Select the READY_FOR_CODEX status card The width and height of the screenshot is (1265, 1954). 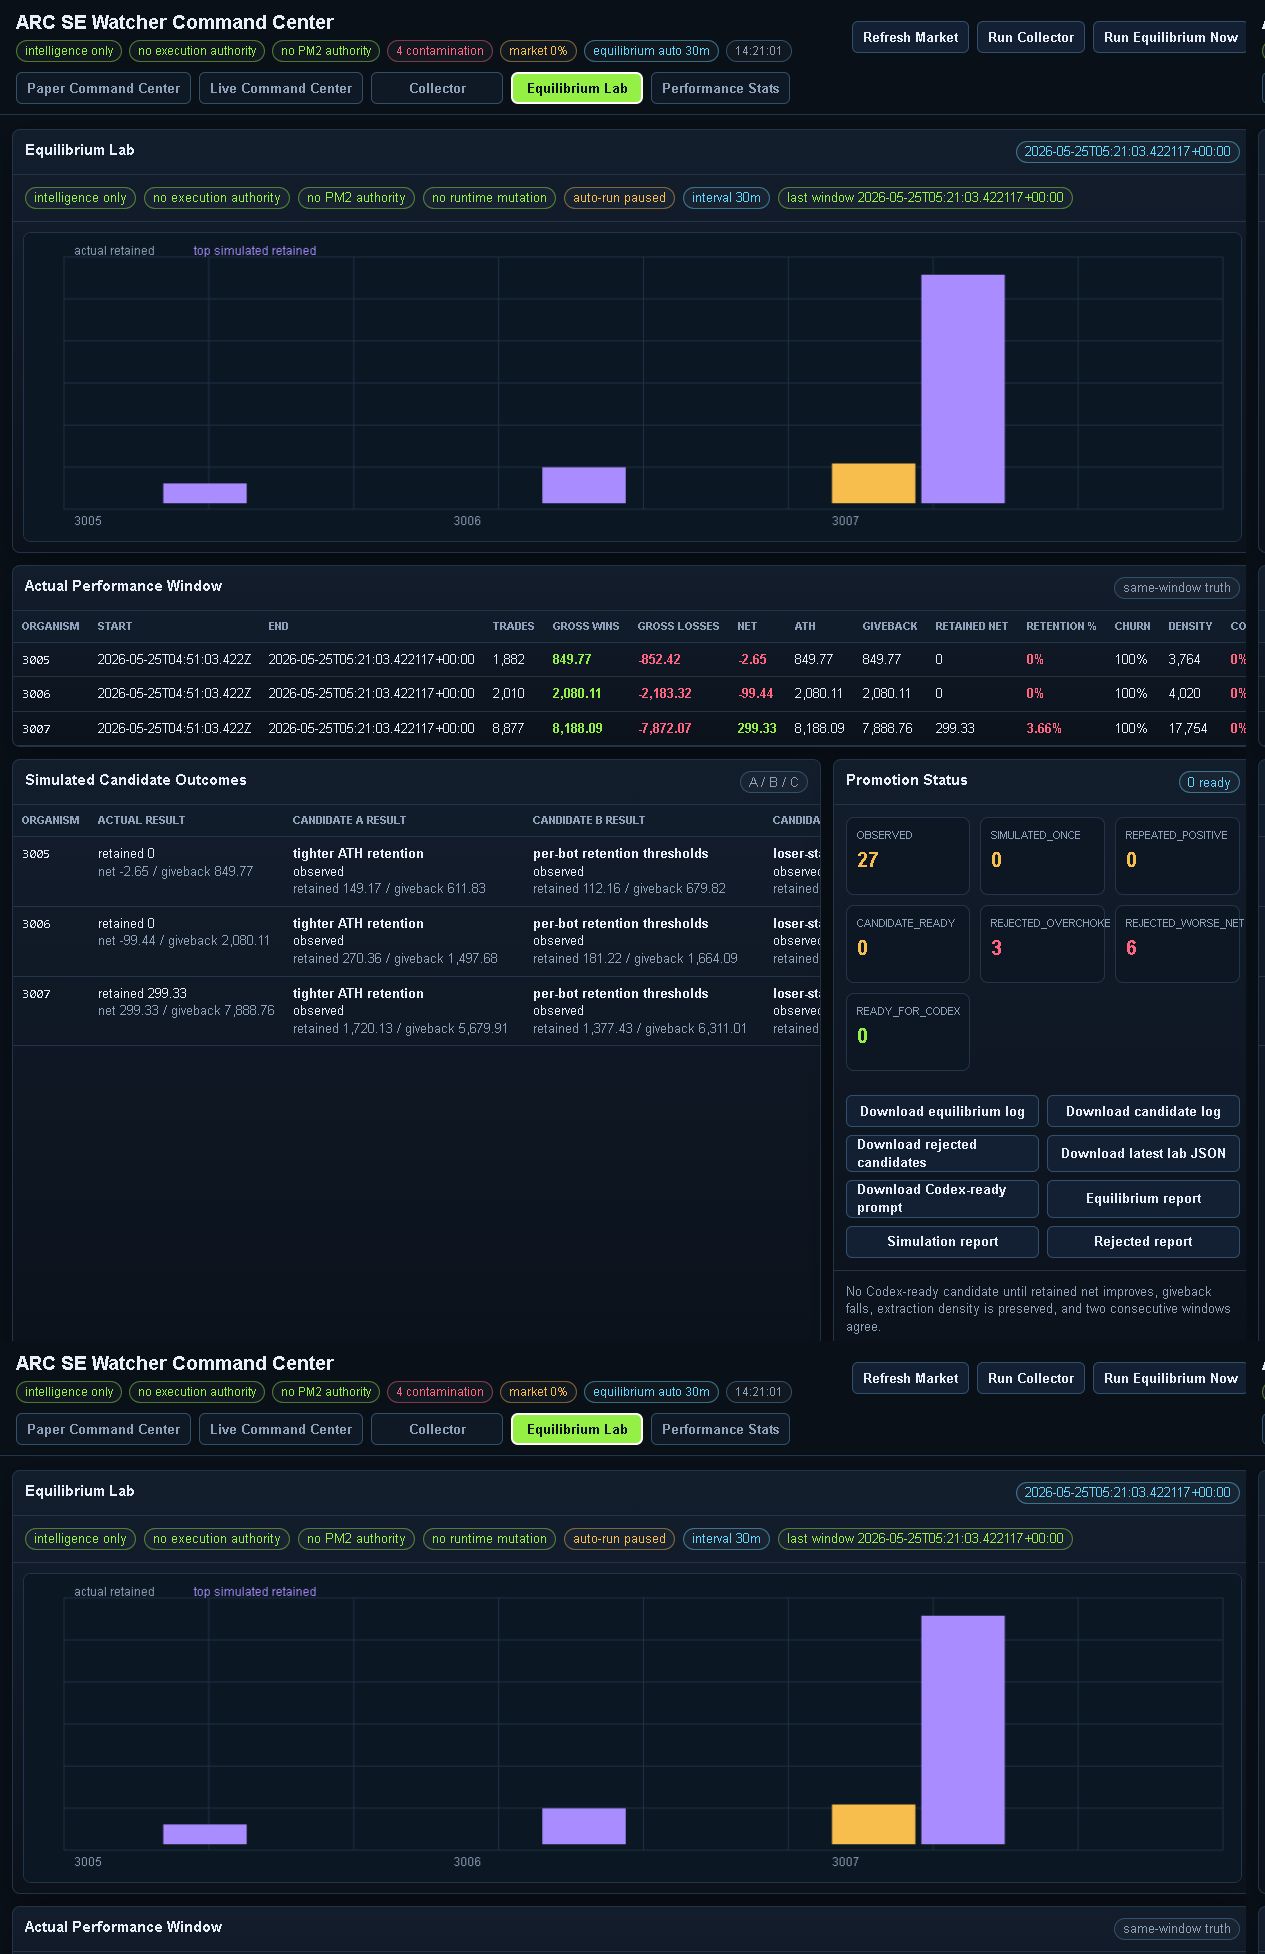(907, 1031)
